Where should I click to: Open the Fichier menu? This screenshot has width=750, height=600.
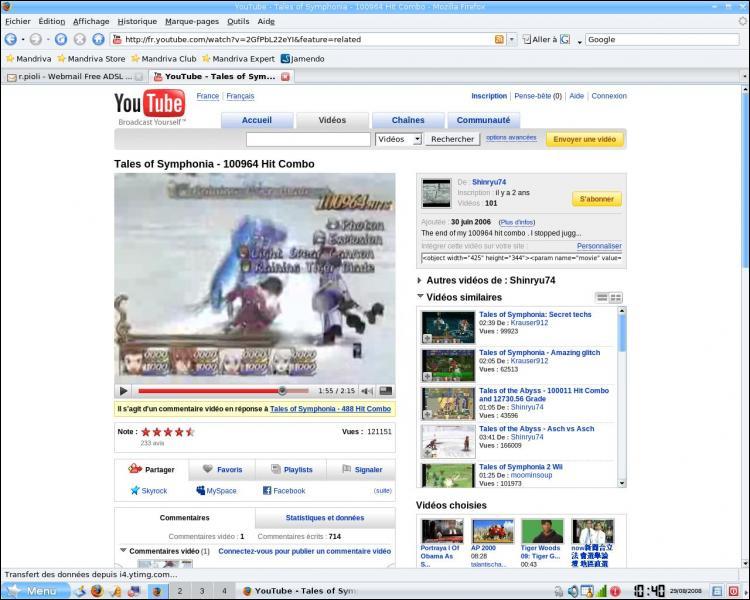click(18, 21)
